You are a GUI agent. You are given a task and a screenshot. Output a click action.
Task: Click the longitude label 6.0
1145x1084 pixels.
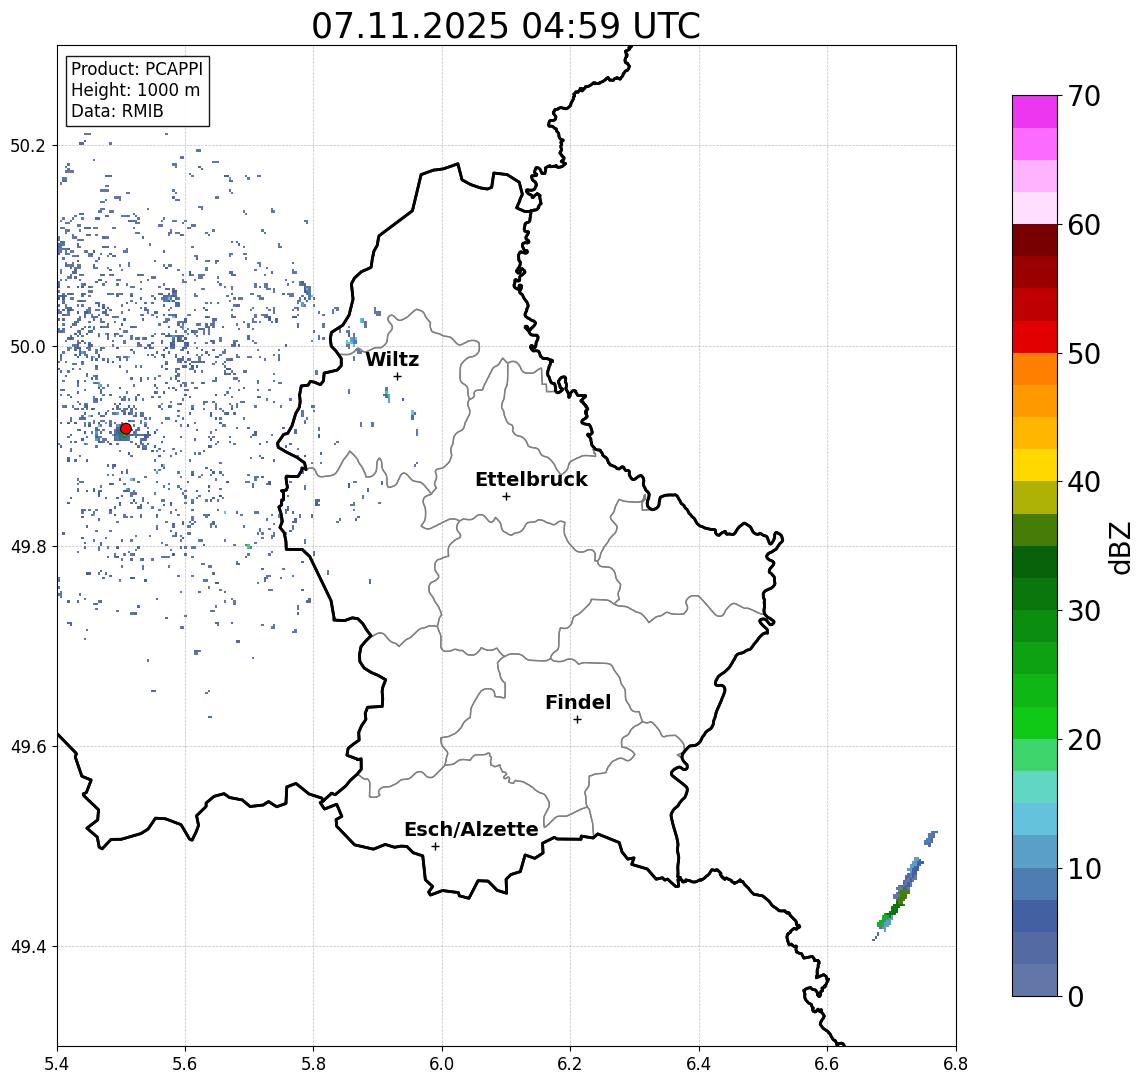tap(443, 1064)
